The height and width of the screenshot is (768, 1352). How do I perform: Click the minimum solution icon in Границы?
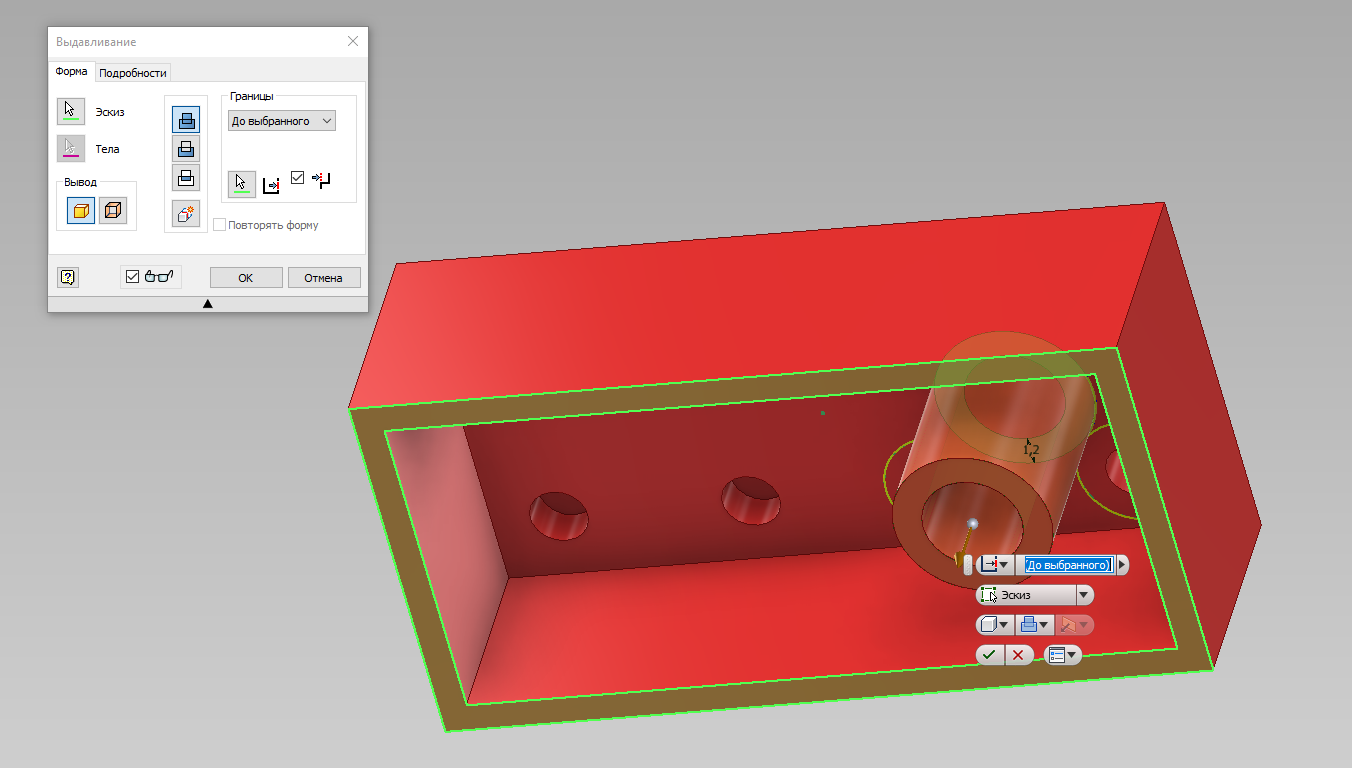pos(320,181)
